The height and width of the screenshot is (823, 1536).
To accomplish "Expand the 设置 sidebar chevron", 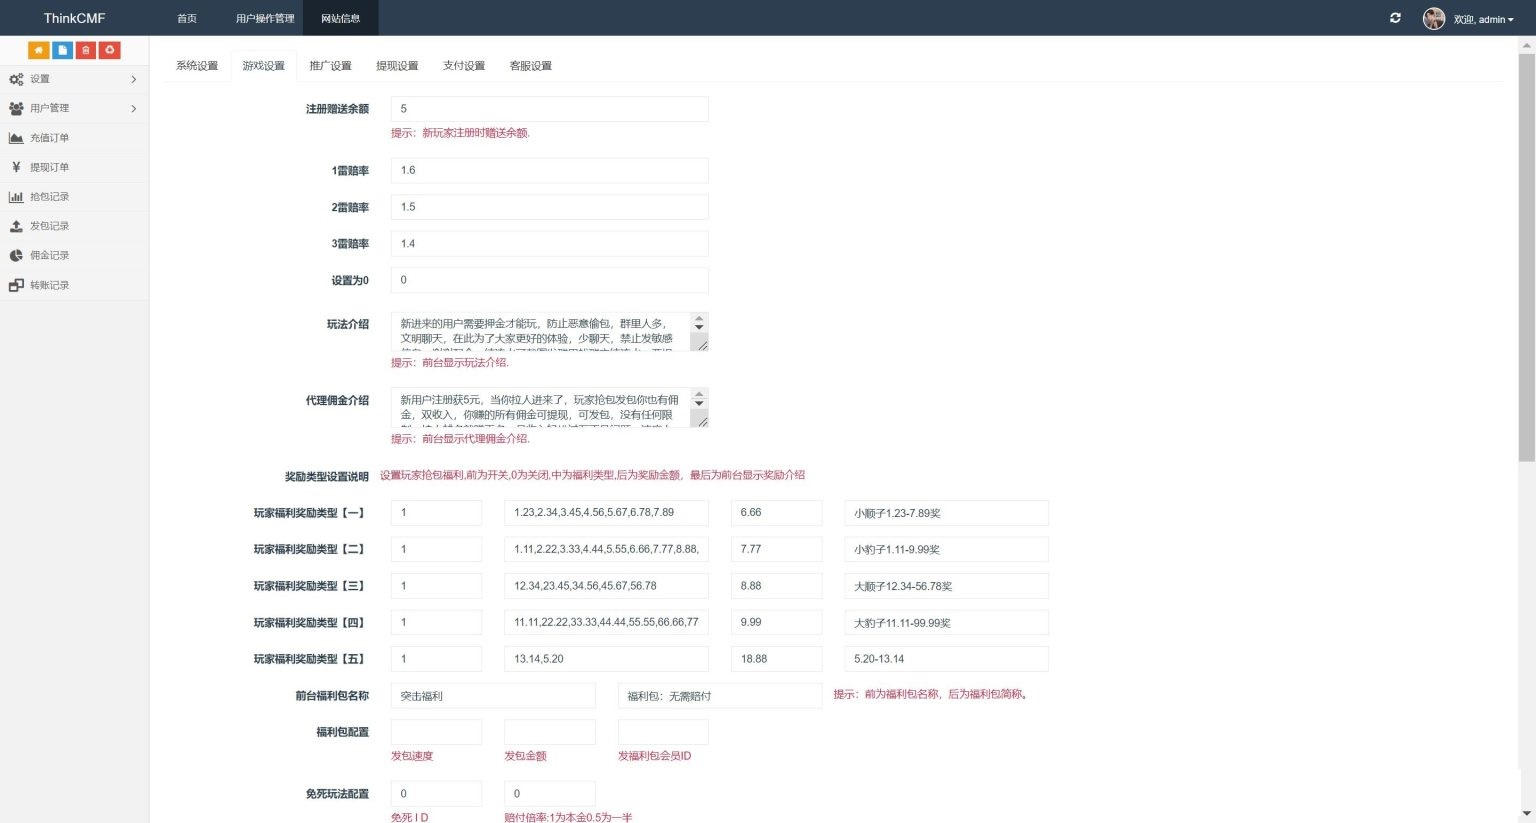I will (x=134, y=79).
